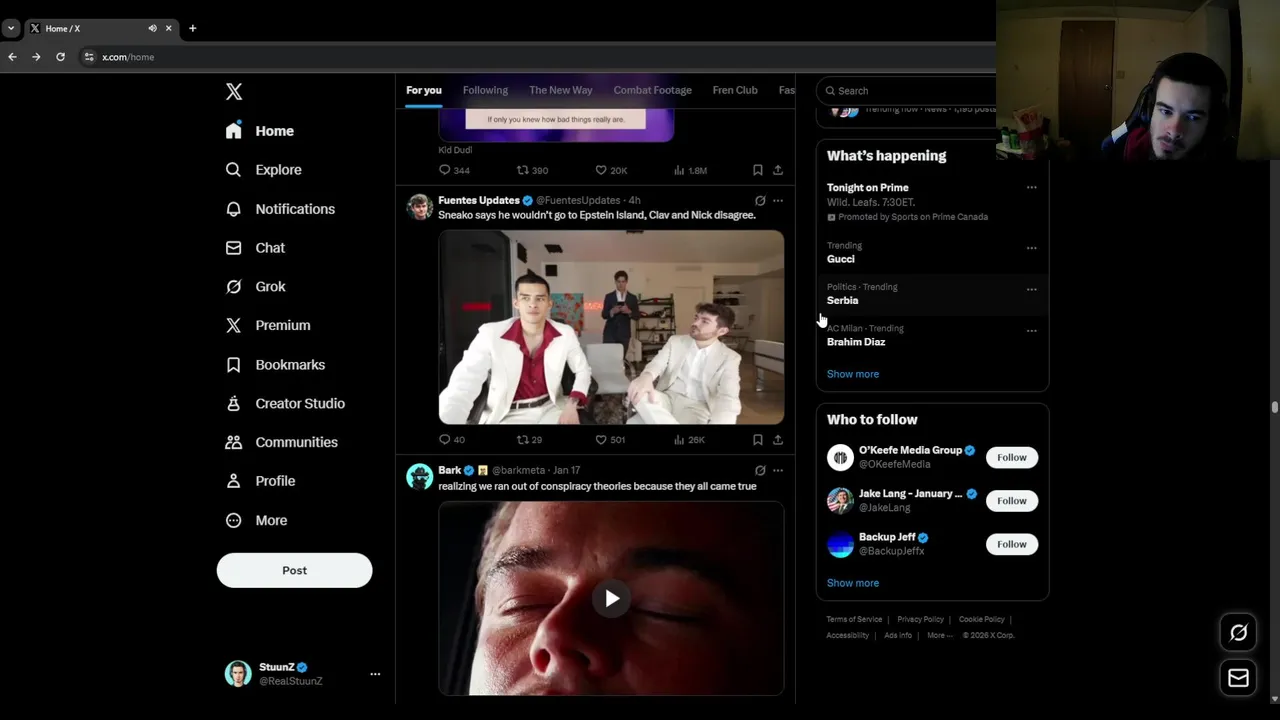The height and width of the screenshot is (720, 1280).
Task: Switch to the Following tab
Action: [485, 90]
